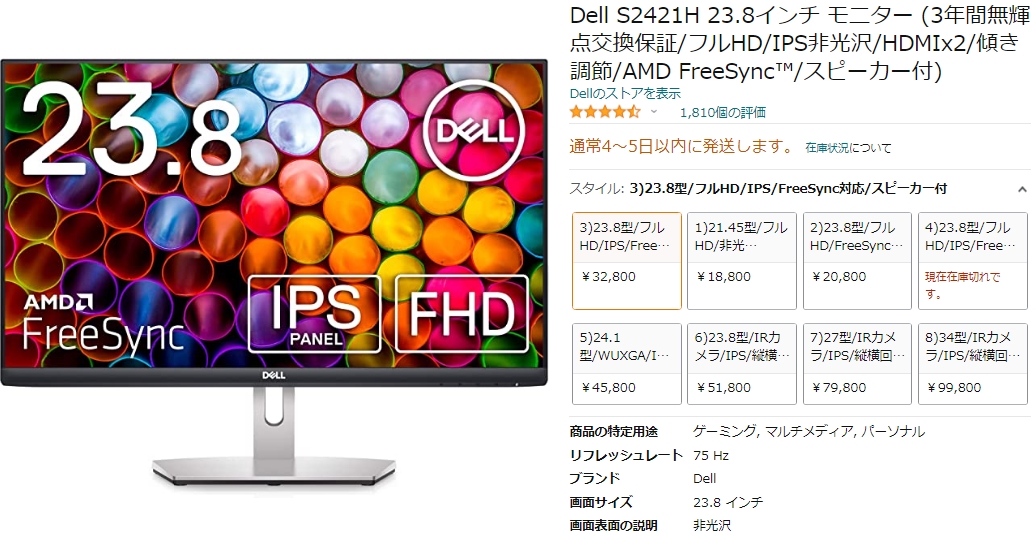
Task: Click the AMD FreeSync logo on image
Action: tap(103, 323)
